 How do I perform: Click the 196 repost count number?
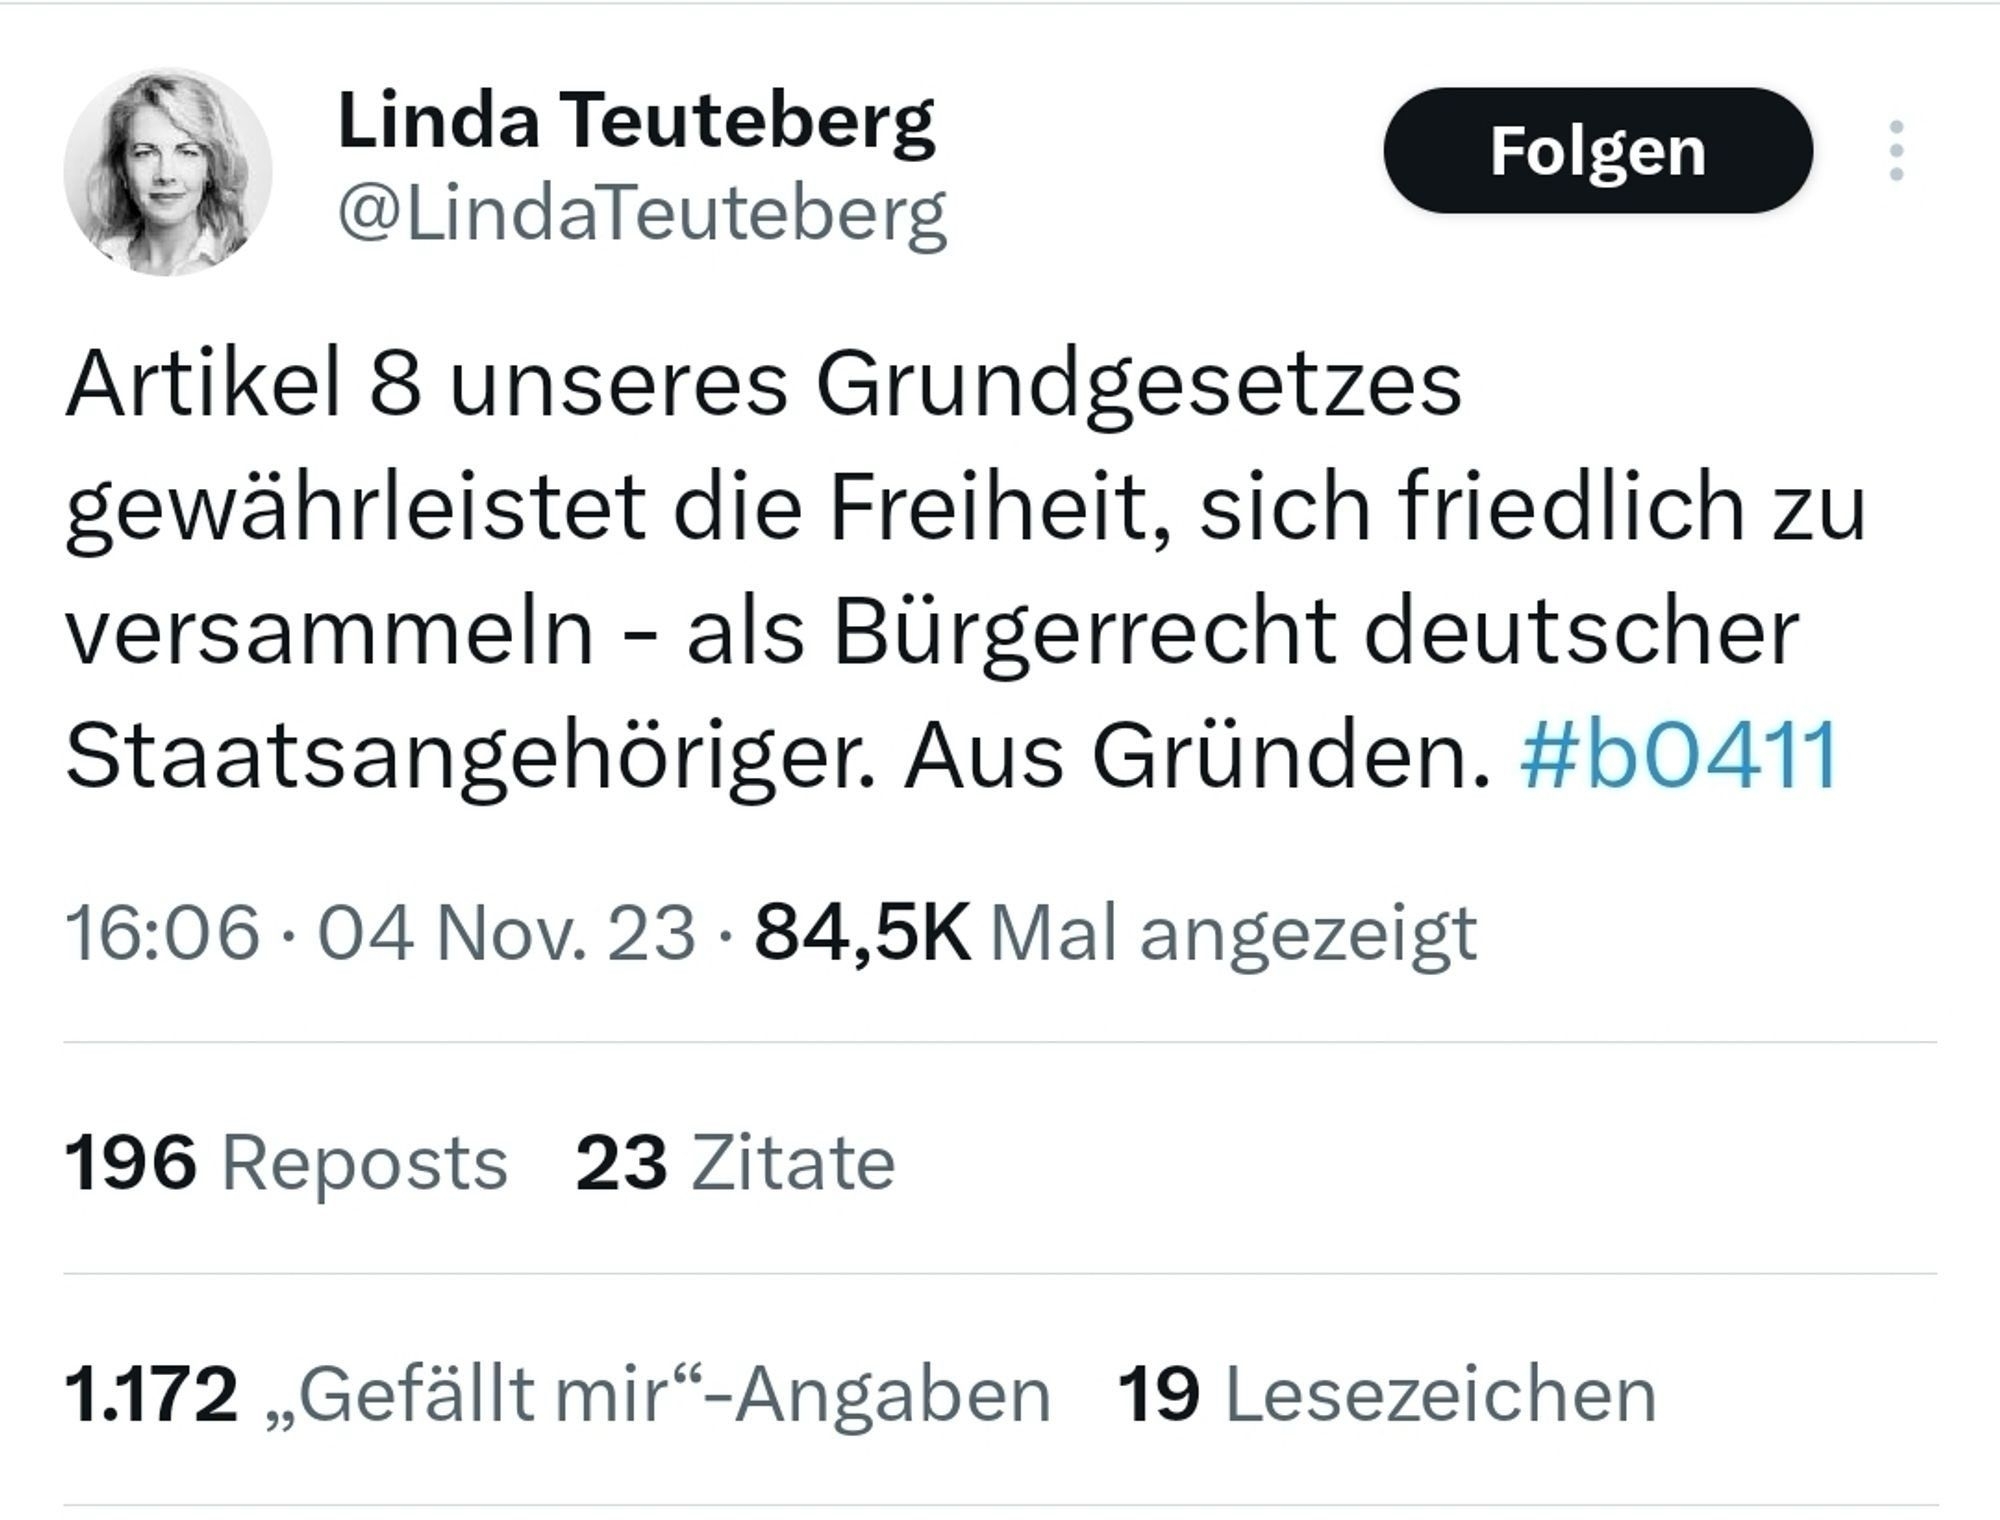point(130,1164)
